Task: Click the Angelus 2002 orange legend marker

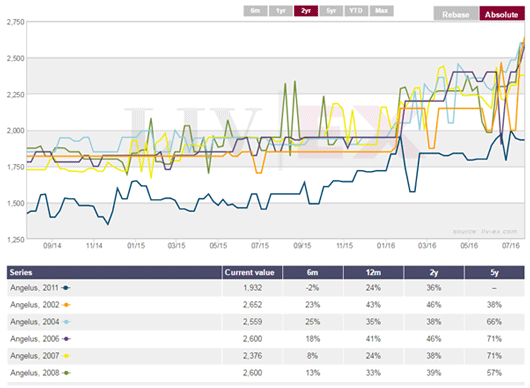Action: click(66, 305)
